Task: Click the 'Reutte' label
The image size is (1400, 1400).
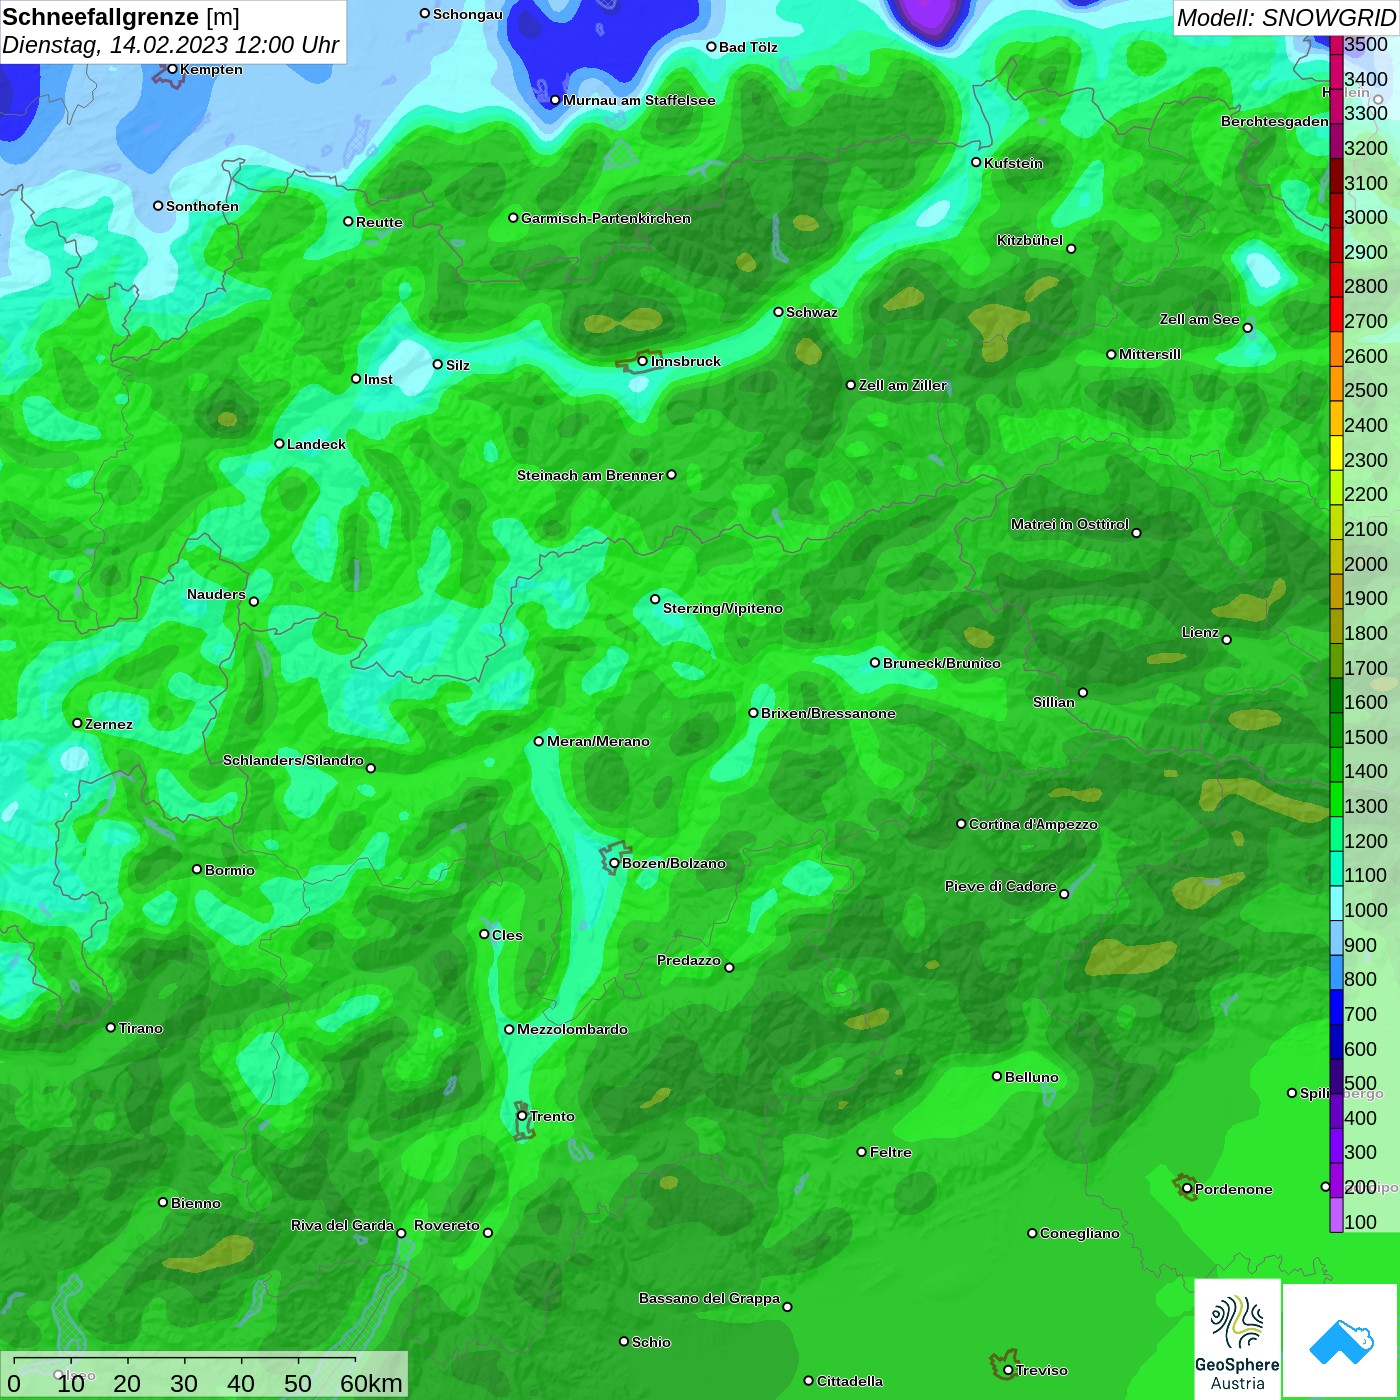Action: (379, 222)
